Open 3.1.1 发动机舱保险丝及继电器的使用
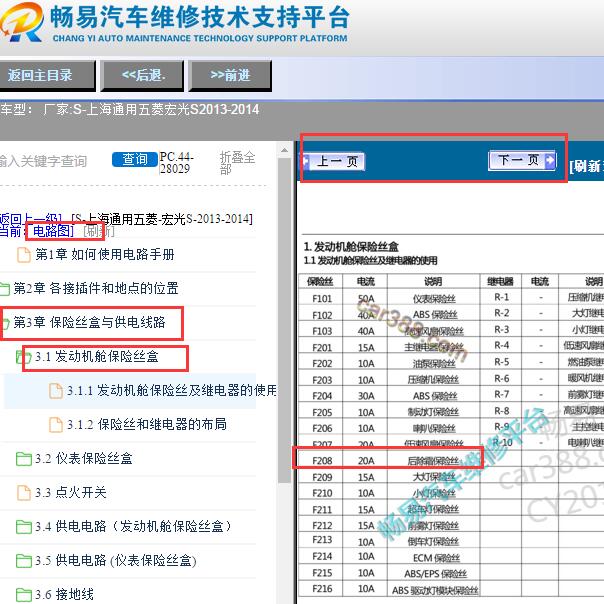The image size is (604, 604). point(172,390)
